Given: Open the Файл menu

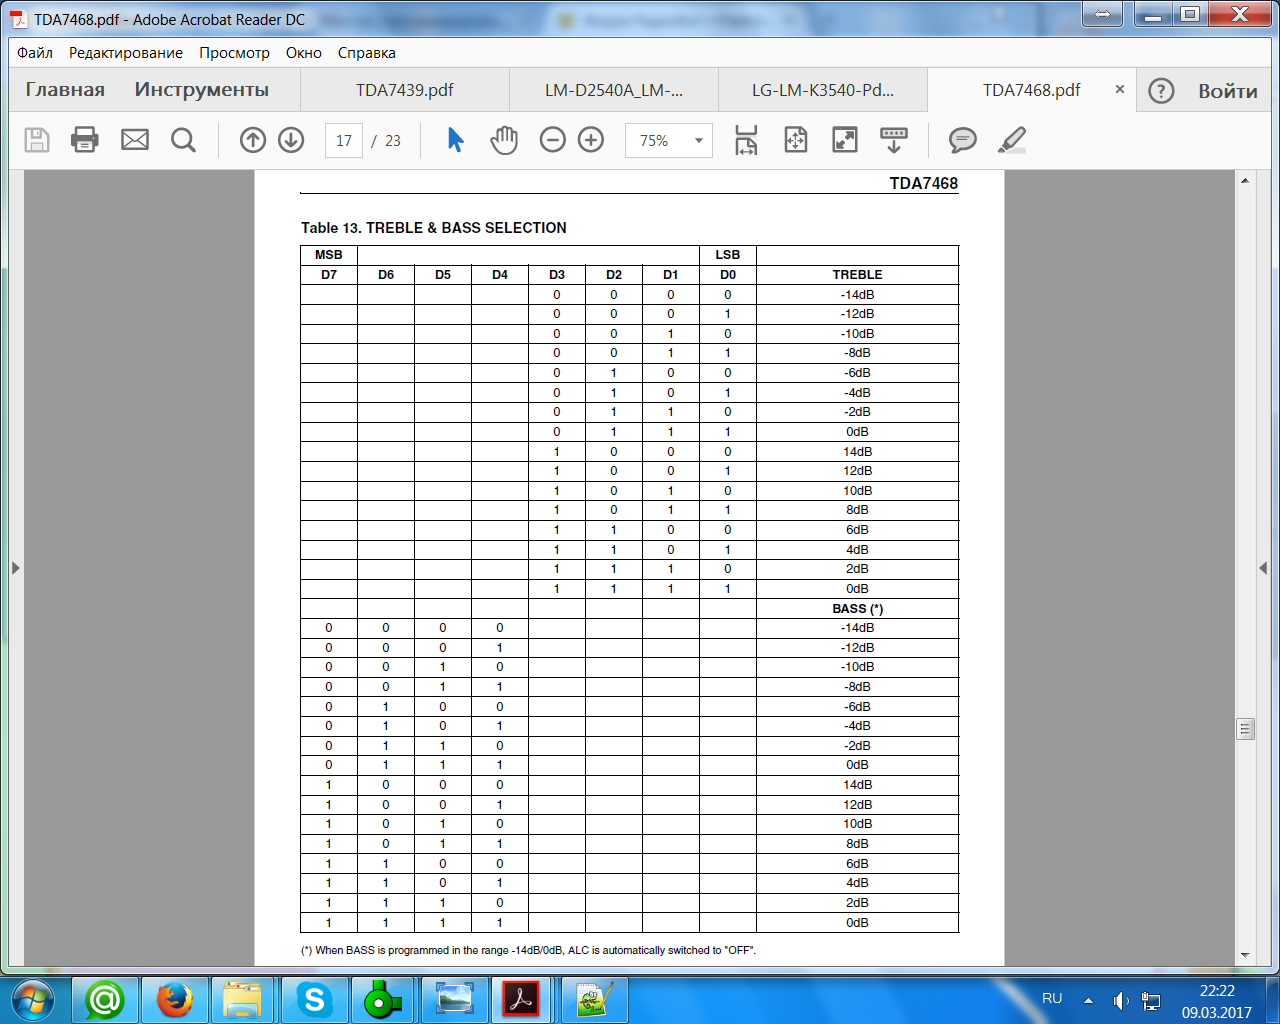Looking at the screenshot, I should click(35, 53).
